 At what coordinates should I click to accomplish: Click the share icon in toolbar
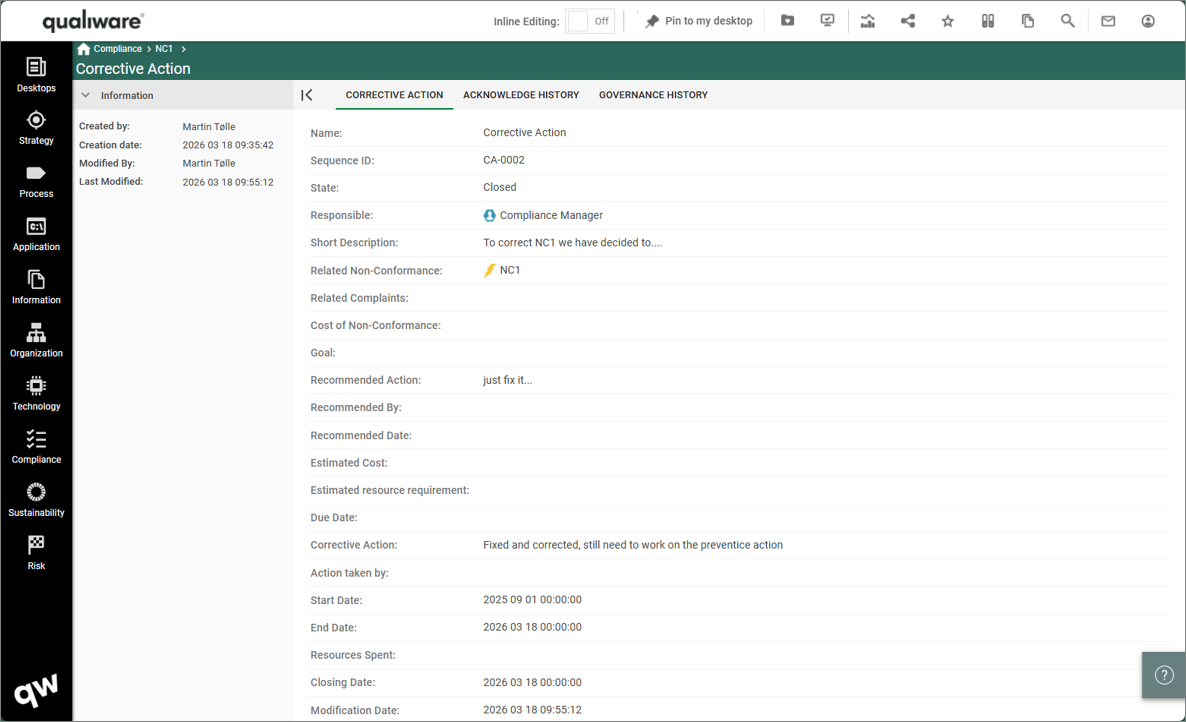pos(907,21)
